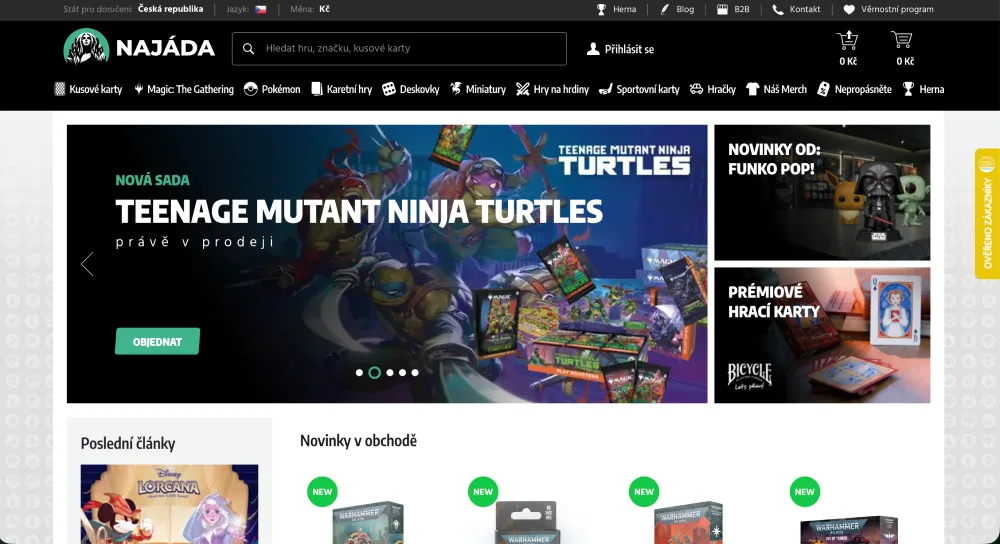Open the Novinky od Funko Pop banner
Image resolution: width=1000 pixels, height=544 pixels.
pyautogui.click(x=822, y=193)
